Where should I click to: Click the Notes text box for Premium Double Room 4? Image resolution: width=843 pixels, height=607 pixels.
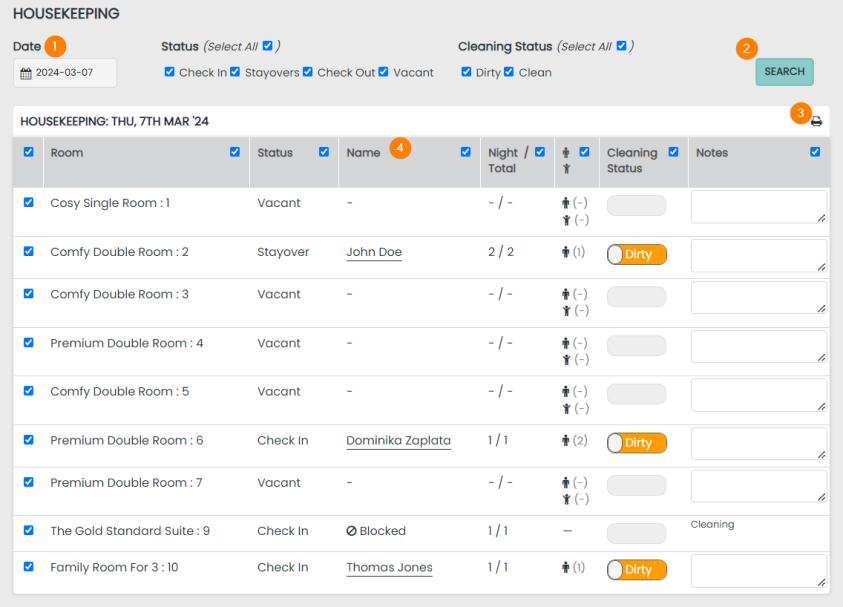tap(758, 346)
